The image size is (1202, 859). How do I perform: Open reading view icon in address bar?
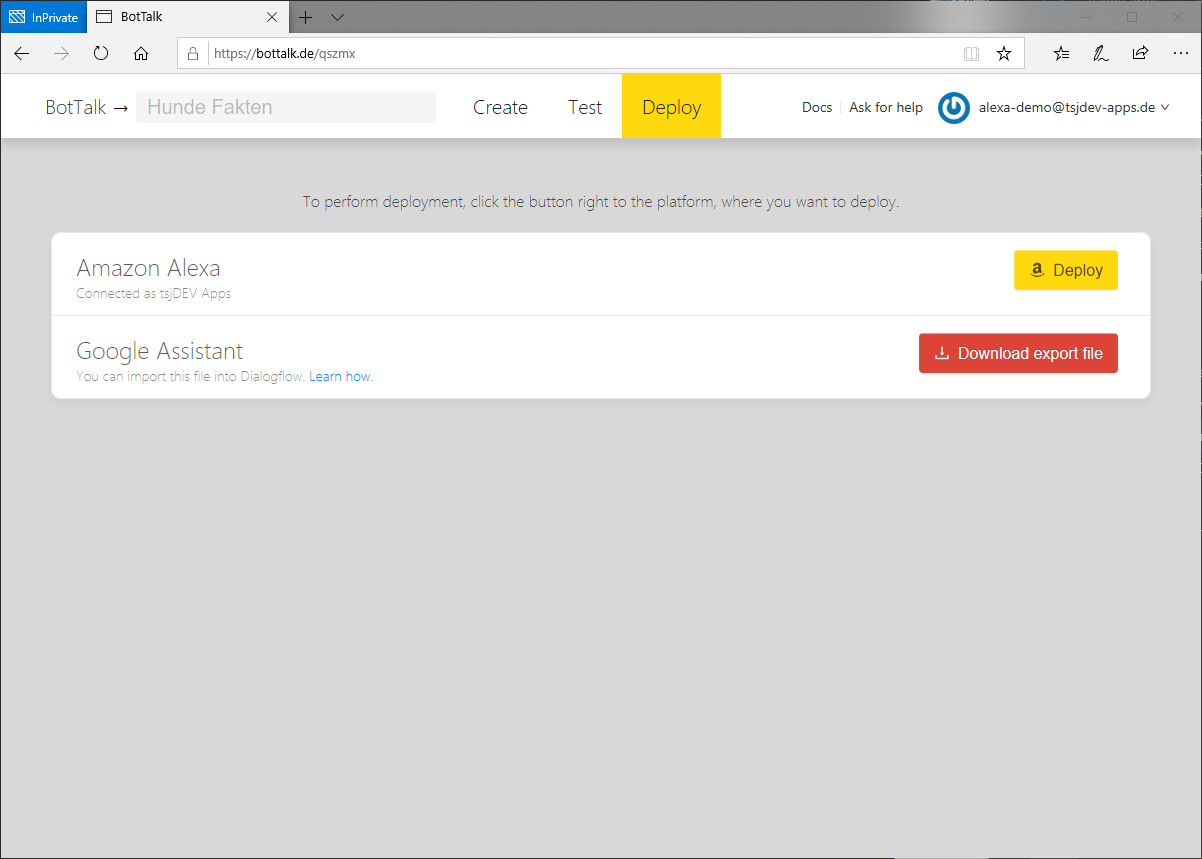coord(971,54)
